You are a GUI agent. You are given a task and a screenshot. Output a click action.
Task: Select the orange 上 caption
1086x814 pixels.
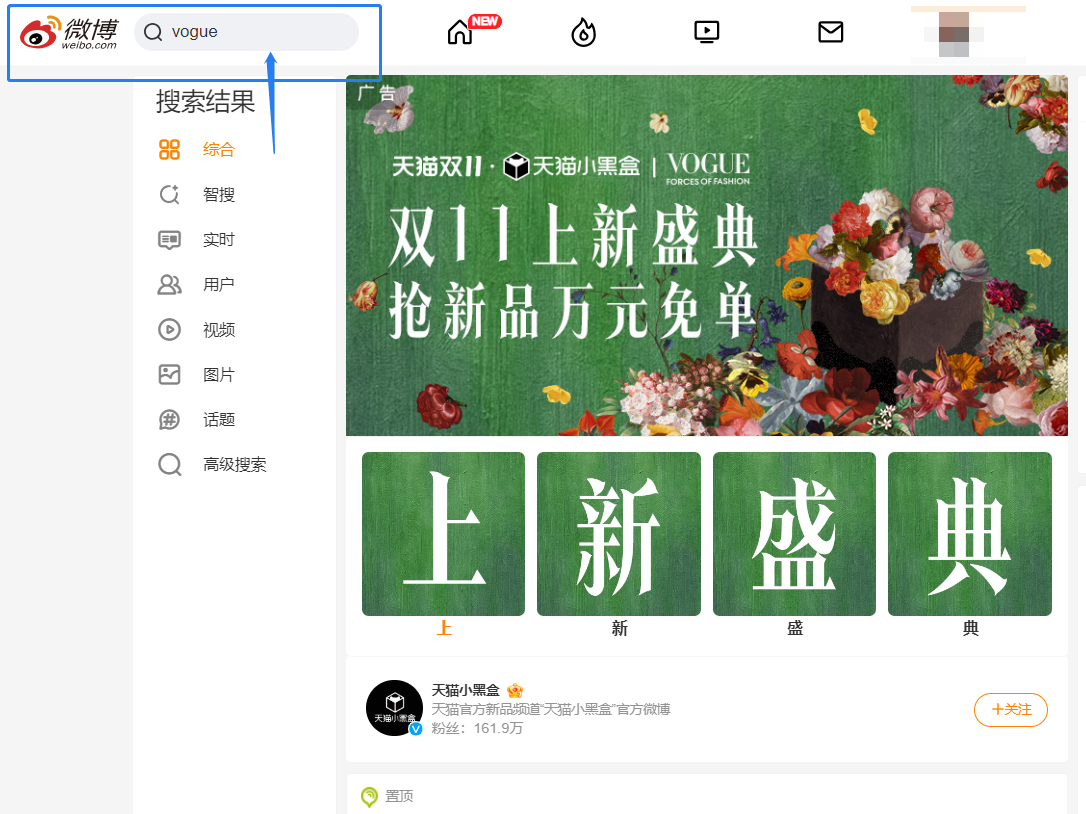pos(444,628)
